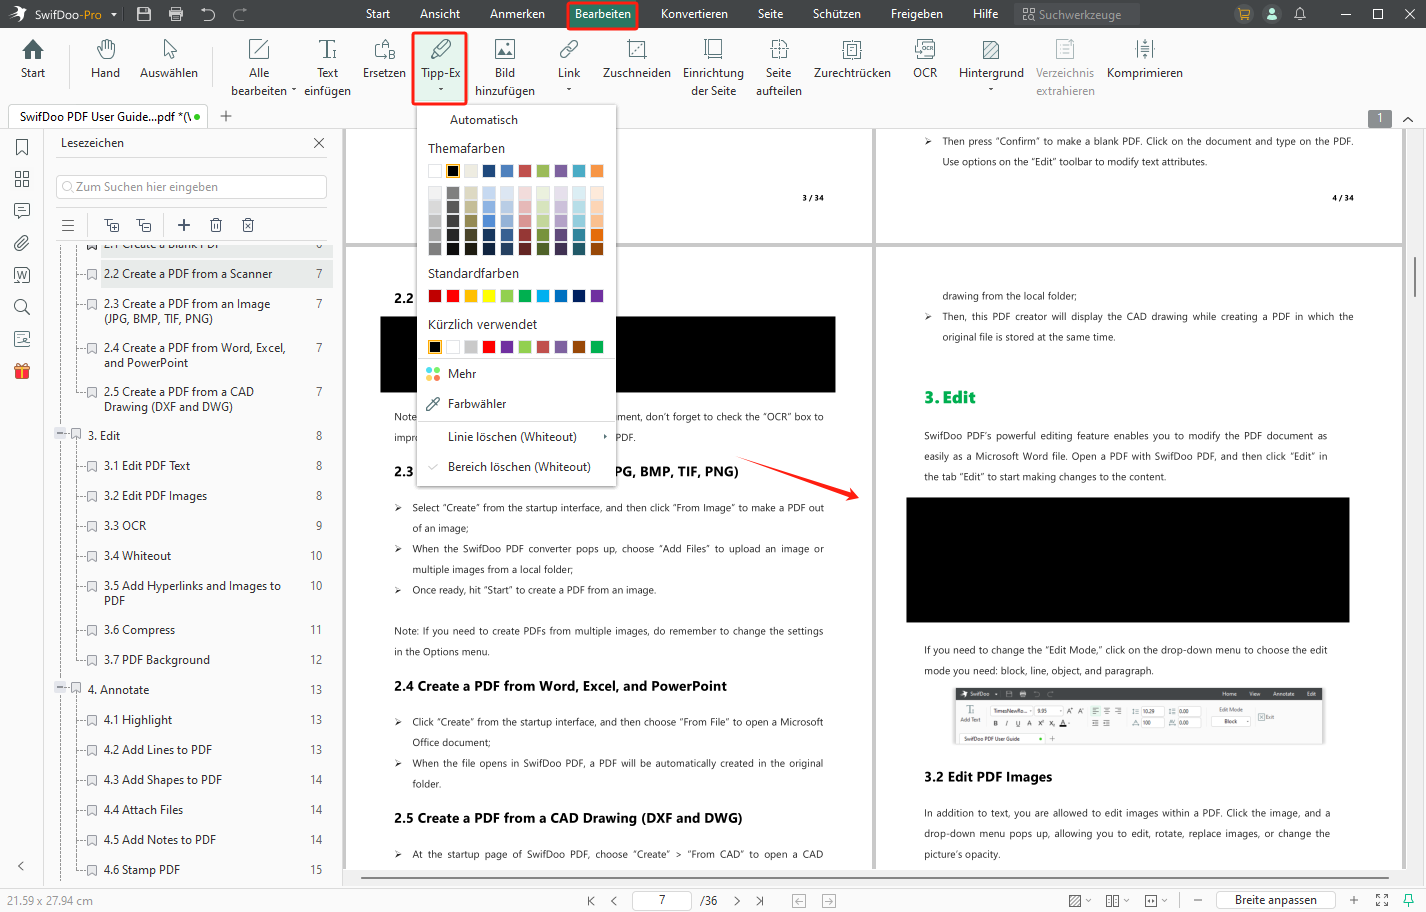Image resolution: width=1426 pixels, height=912 pixels.
Task: Choose the Auswählen selection tool
Action: (x=169, y=60)
